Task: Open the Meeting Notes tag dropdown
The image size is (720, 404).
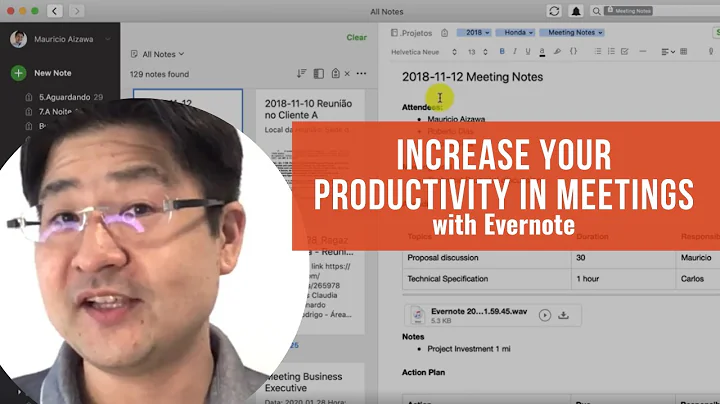Action: tap(572, 33)
